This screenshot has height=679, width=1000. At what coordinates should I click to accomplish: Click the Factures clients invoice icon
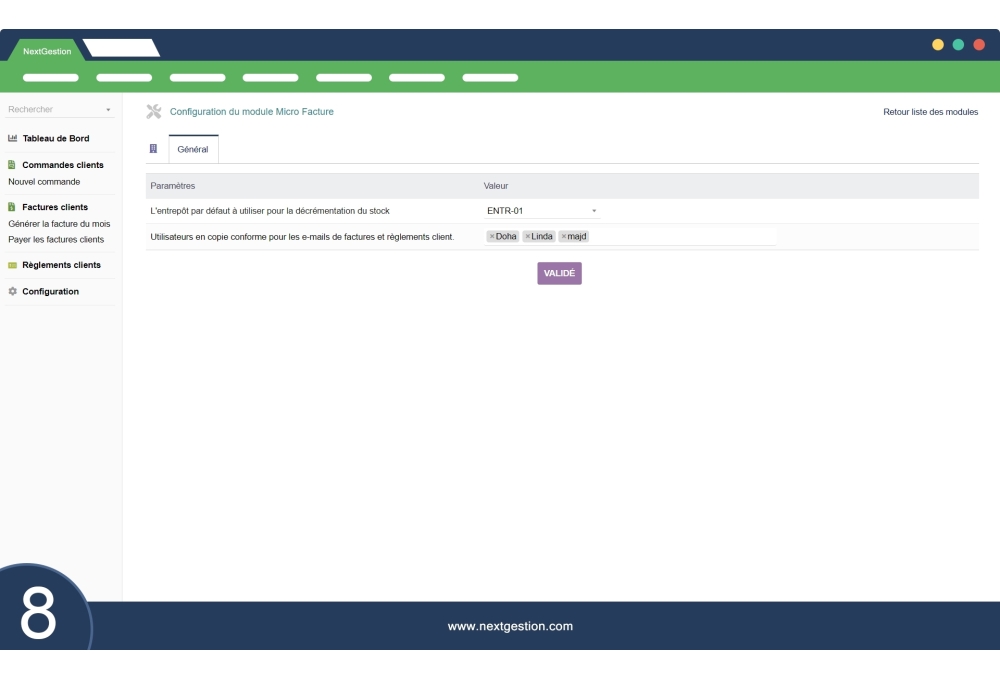pyautogui.click(x=12, y=207)
